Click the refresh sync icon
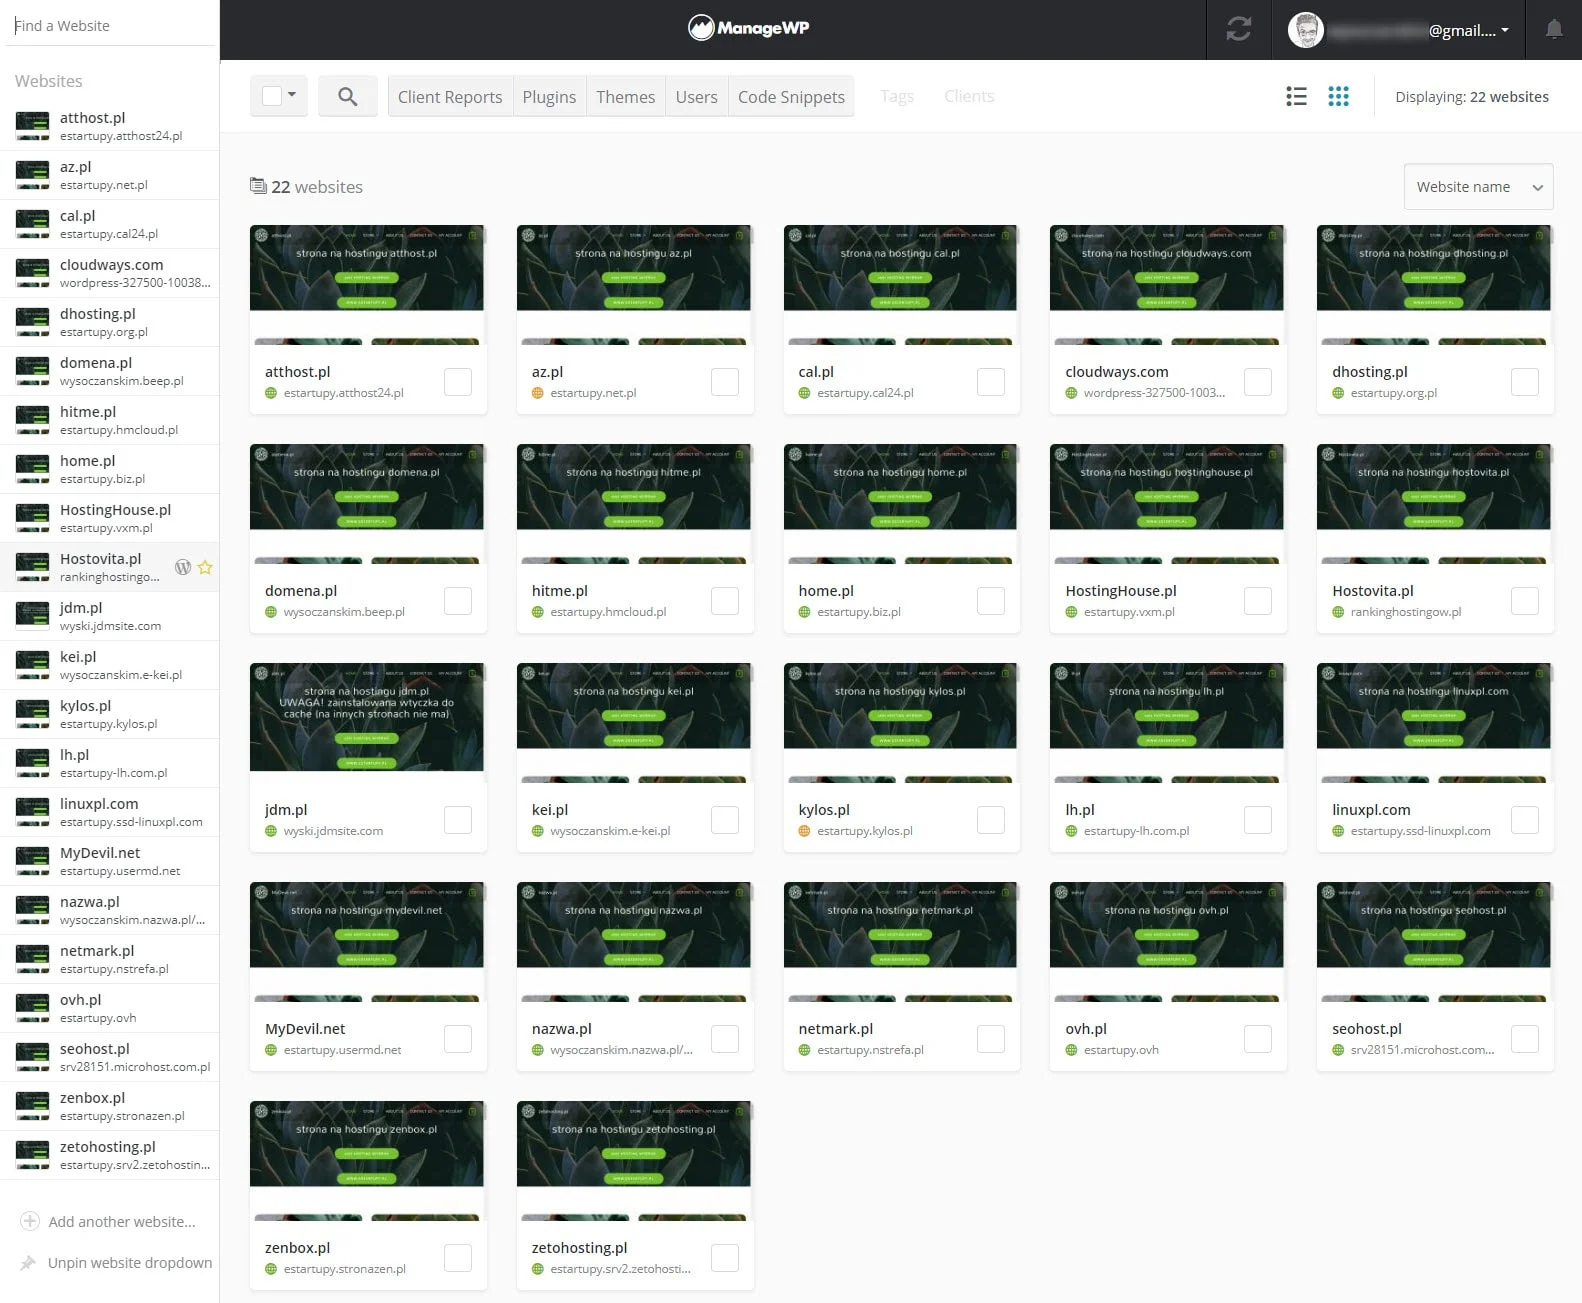The image size is (1582, 1303). 1239,30
